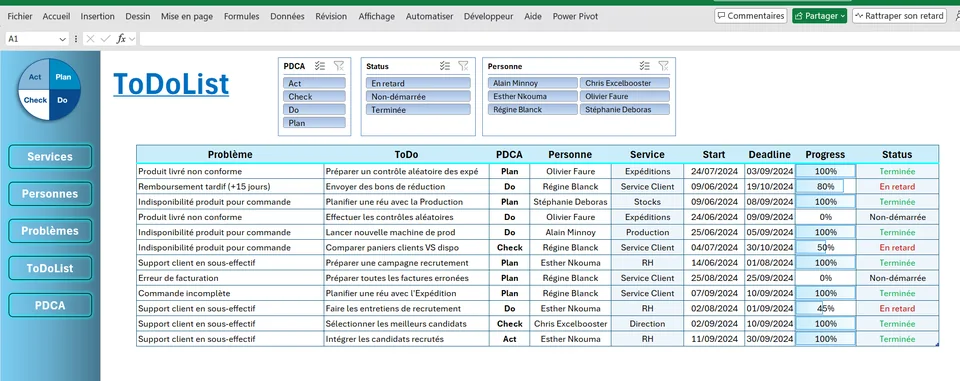Confirm formula entry with the checkmark icon
This screenshot has width=960, height=381.
(106, 39)
